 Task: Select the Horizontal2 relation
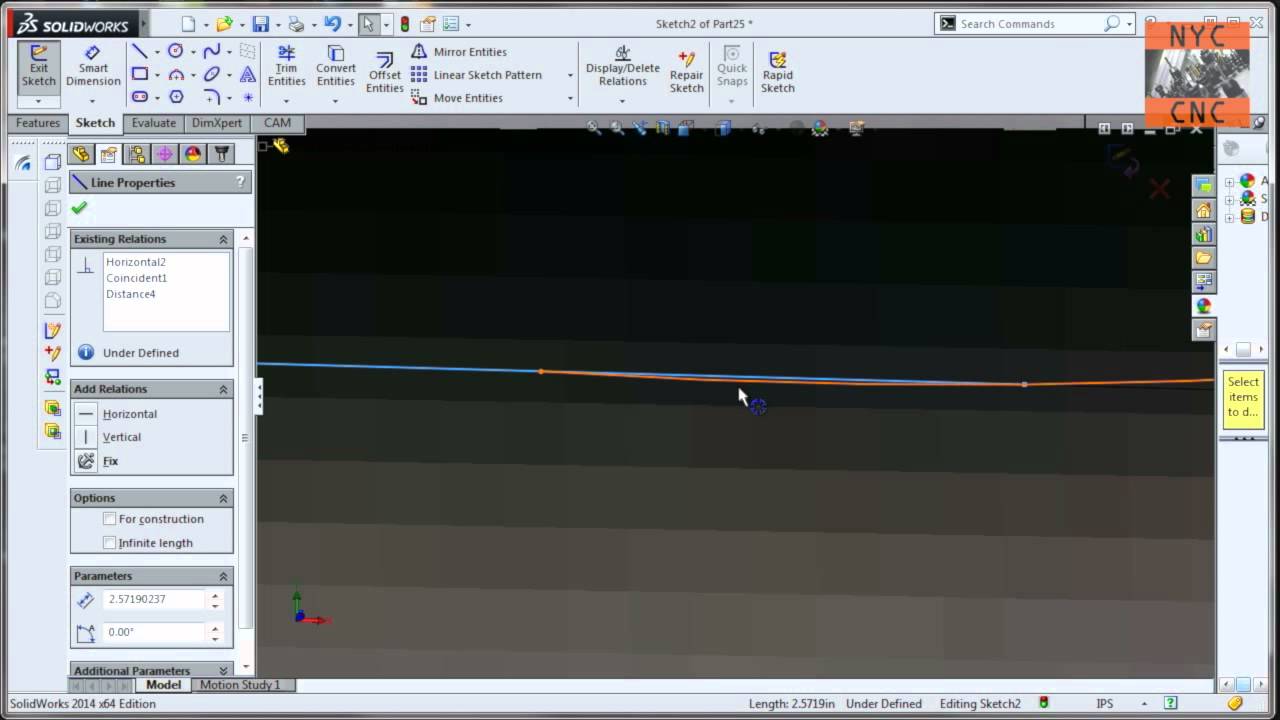136,262
